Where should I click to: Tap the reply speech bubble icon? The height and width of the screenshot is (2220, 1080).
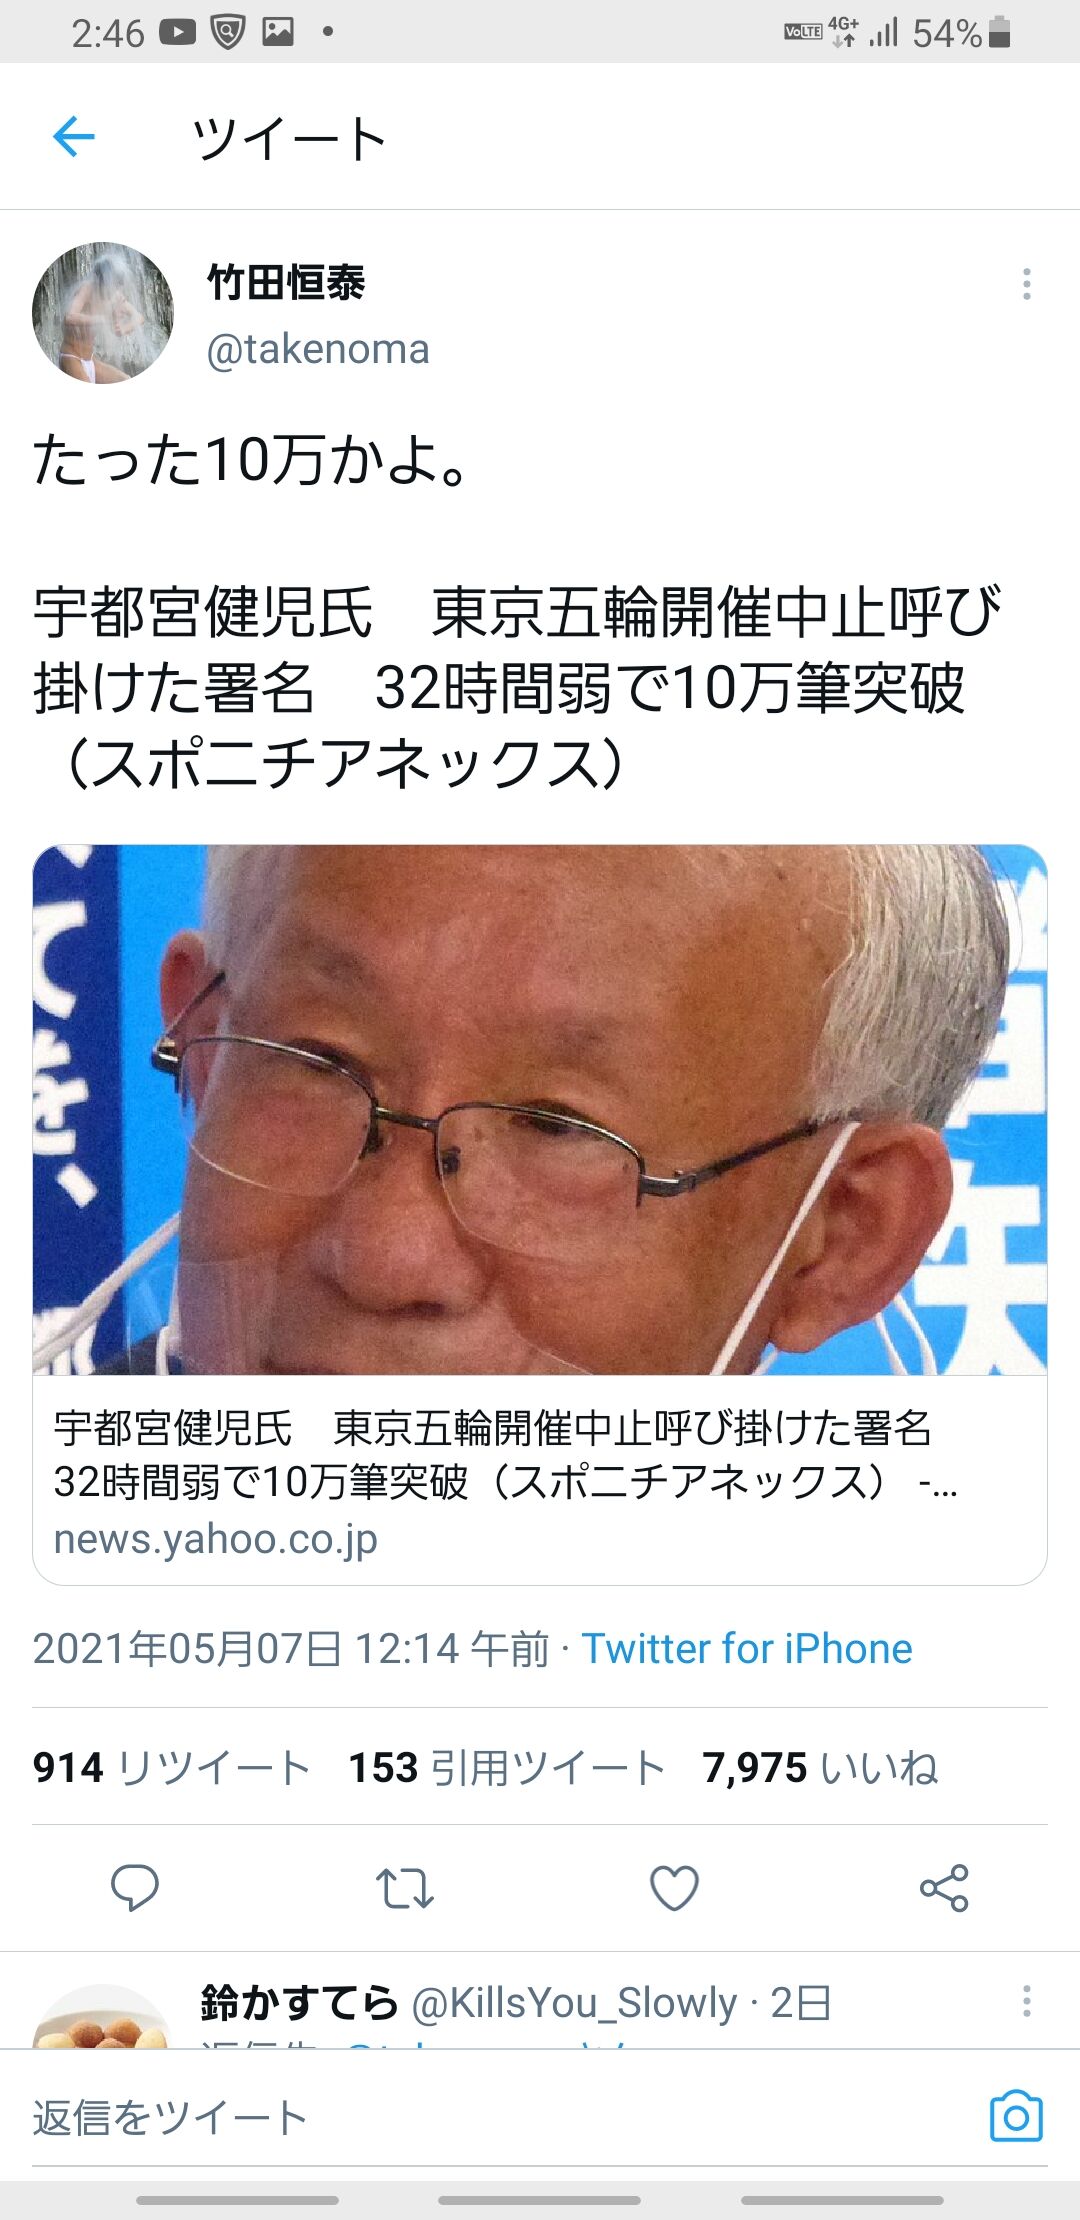click(134, 1888)
